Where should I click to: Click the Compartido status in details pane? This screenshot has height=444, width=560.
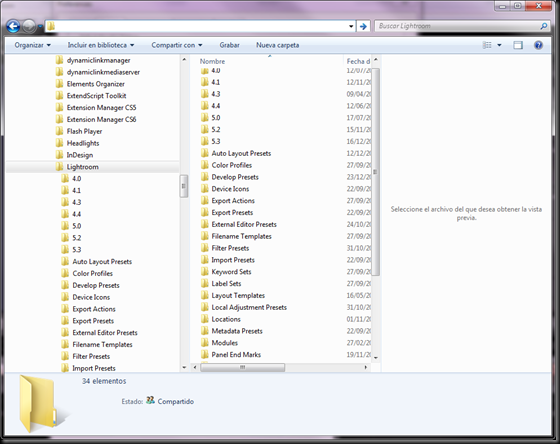tap(175, 401)
